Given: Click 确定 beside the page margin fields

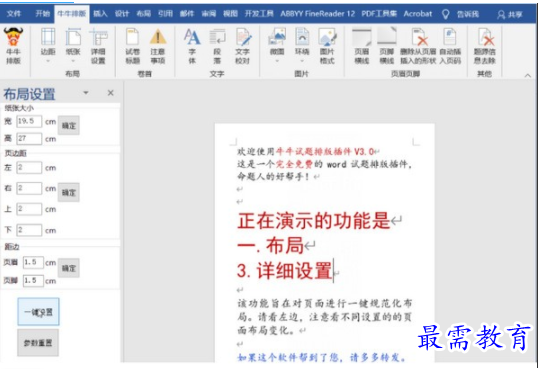Looking at the screenshot, I should coord(69,192).
